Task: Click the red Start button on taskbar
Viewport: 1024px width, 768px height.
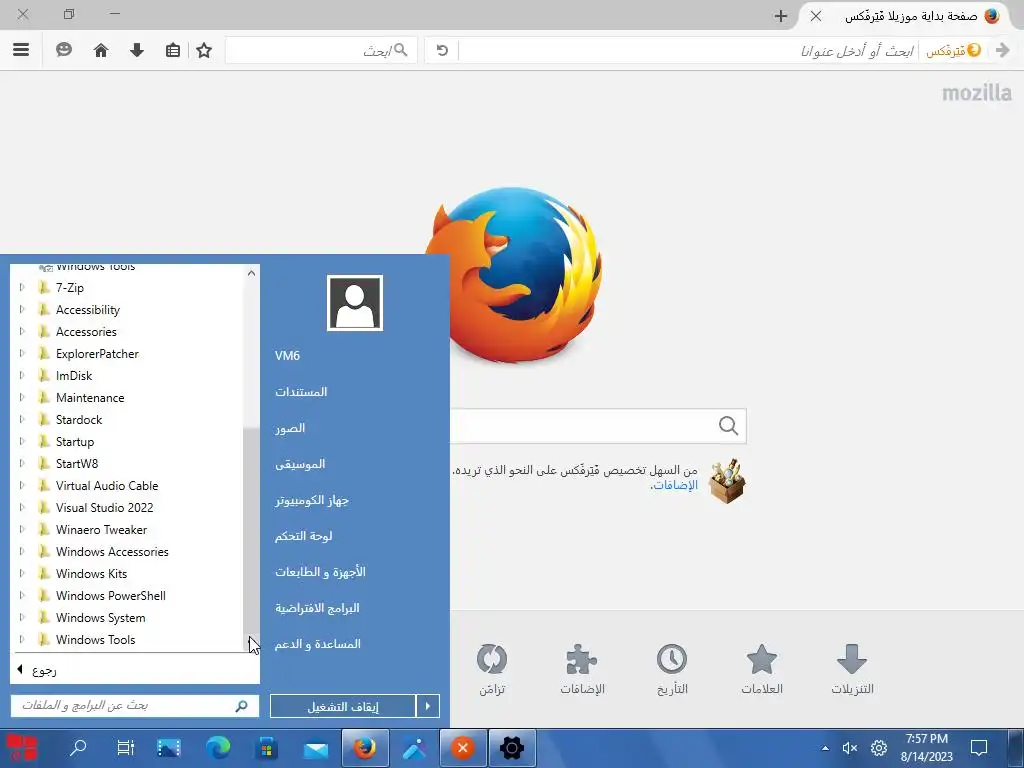Action: (22, 748)
